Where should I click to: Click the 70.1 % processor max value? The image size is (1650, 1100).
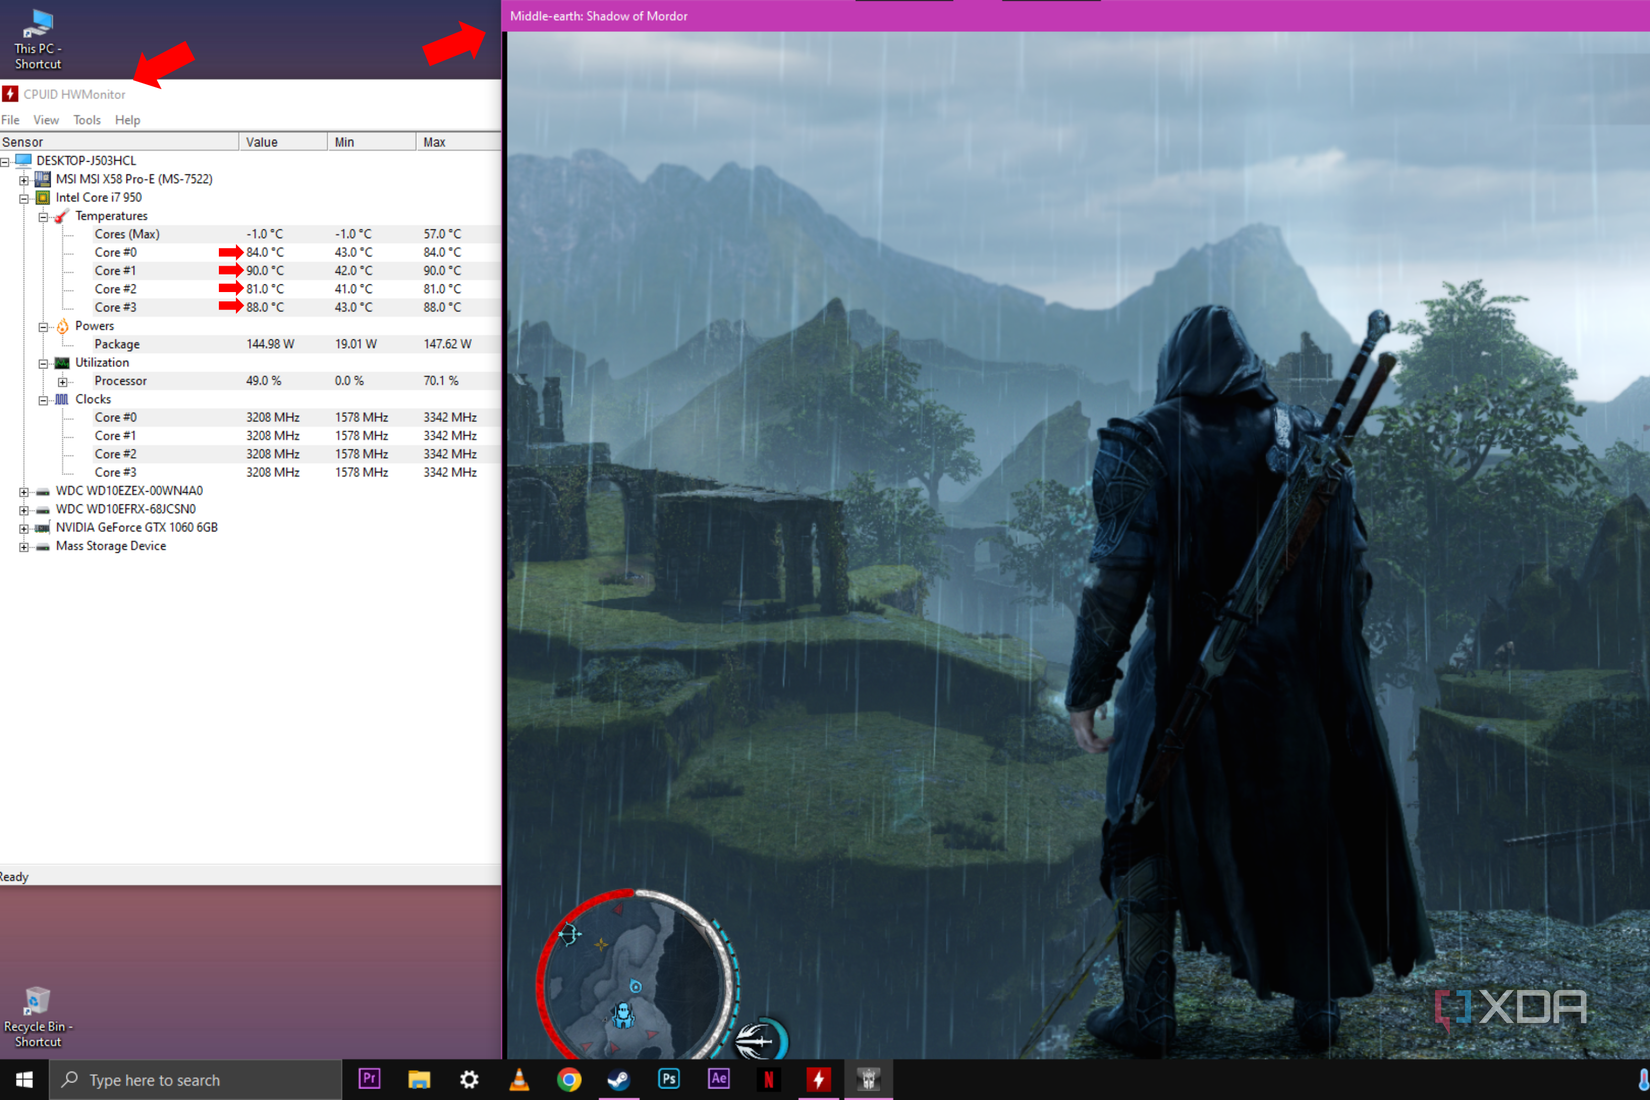click(x=441, y=381)
